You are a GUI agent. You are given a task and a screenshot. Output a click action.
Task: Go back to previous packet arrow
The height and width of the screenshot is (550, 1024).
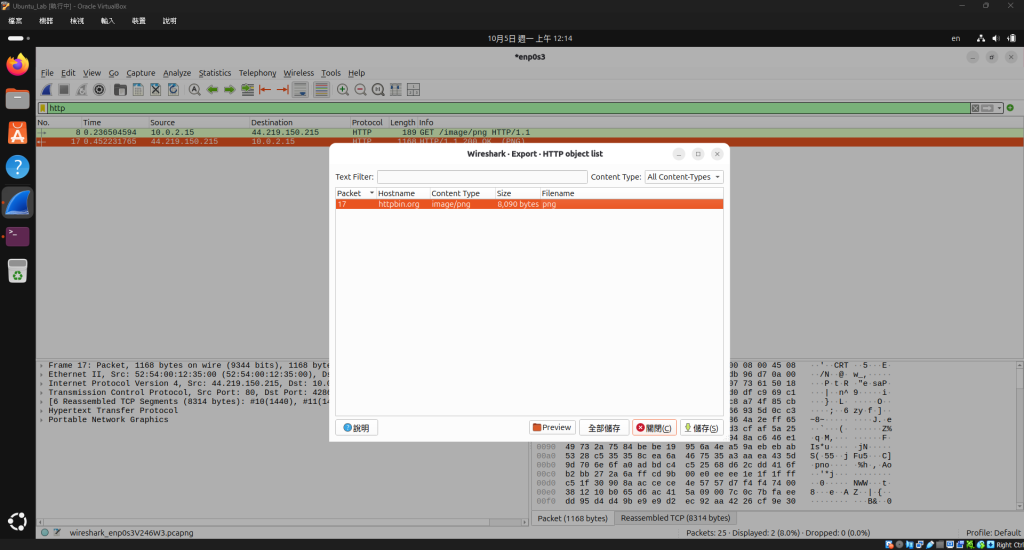point(212,89)
